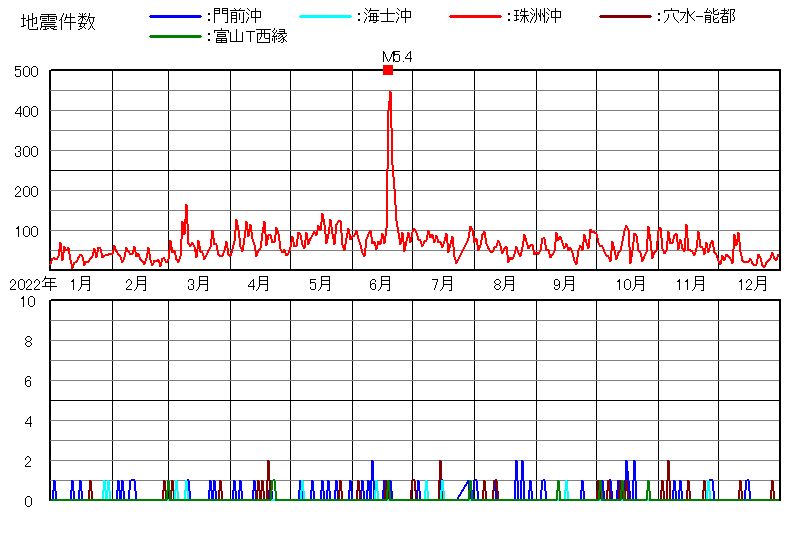Click the 2月 axis label
Screen dimensions: 800x540
[137, 284]
